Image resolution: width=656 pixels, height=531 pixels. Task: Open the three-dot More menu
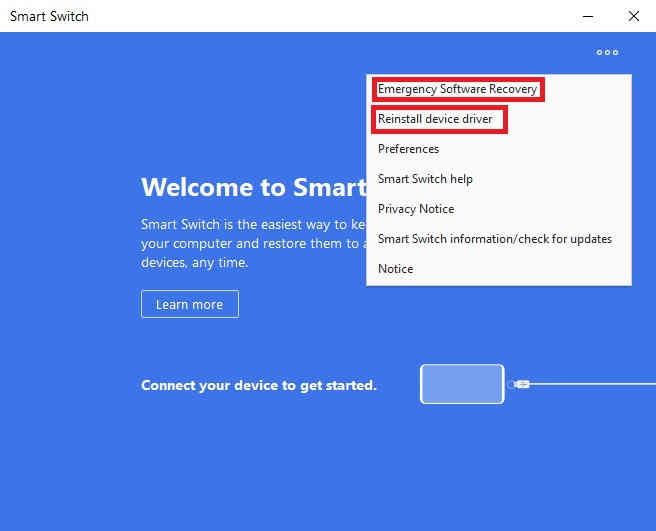coord(607,52)
